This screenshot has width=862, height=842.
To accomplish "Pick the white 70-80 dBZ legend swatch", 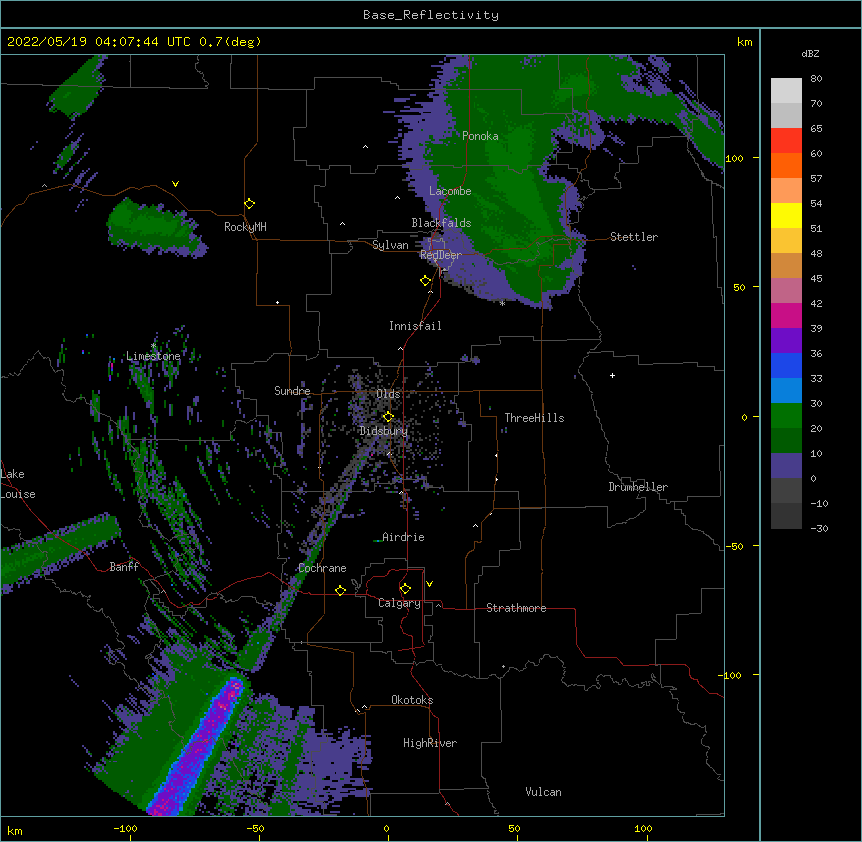I will (786, 91).
